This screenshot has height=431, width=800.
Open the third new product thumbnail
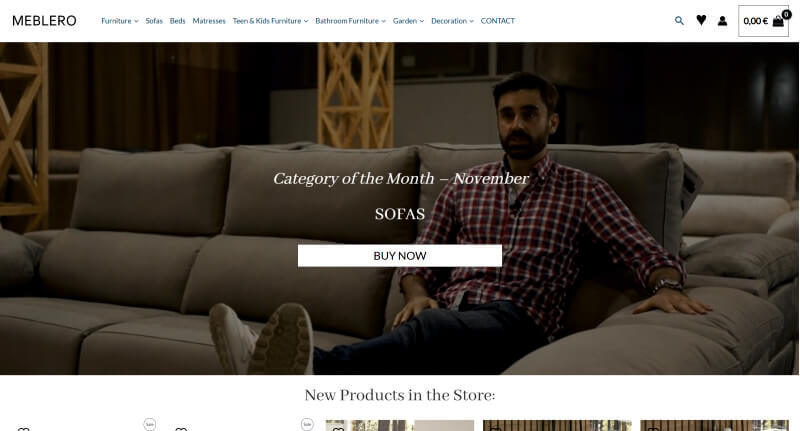tap(399, 425)
